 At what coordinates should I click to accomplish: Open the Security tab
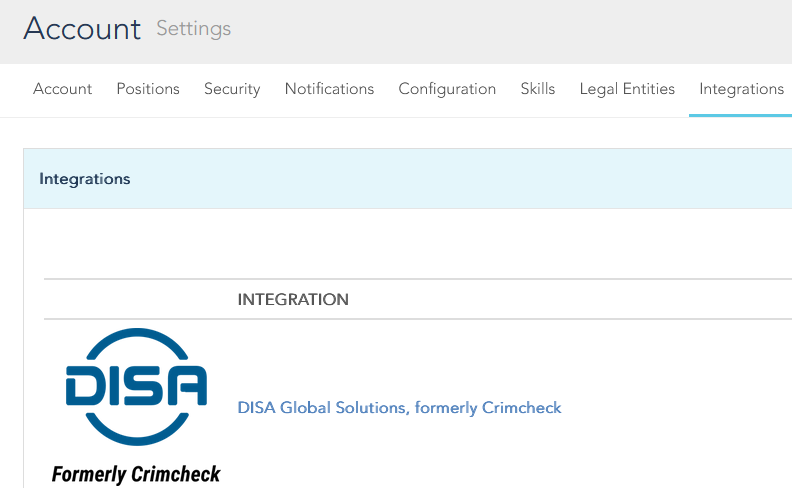coord(232,89)
